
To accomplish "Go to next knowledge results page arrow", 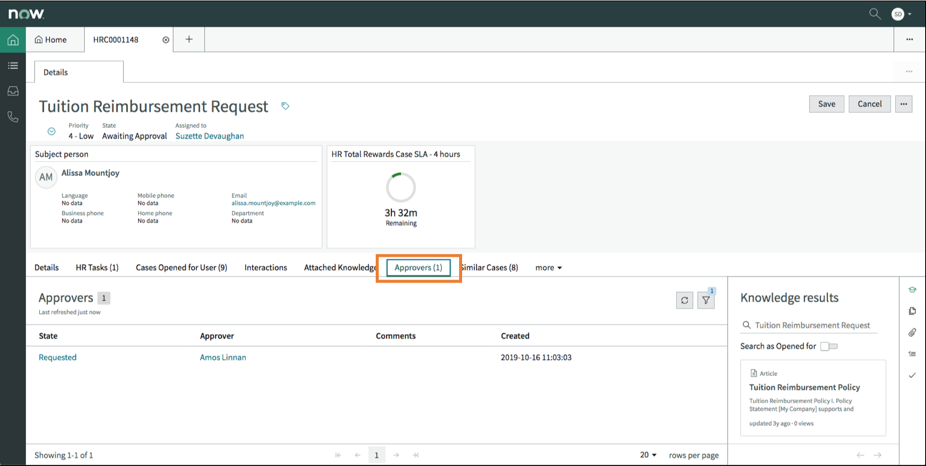I will click(878, 455).
